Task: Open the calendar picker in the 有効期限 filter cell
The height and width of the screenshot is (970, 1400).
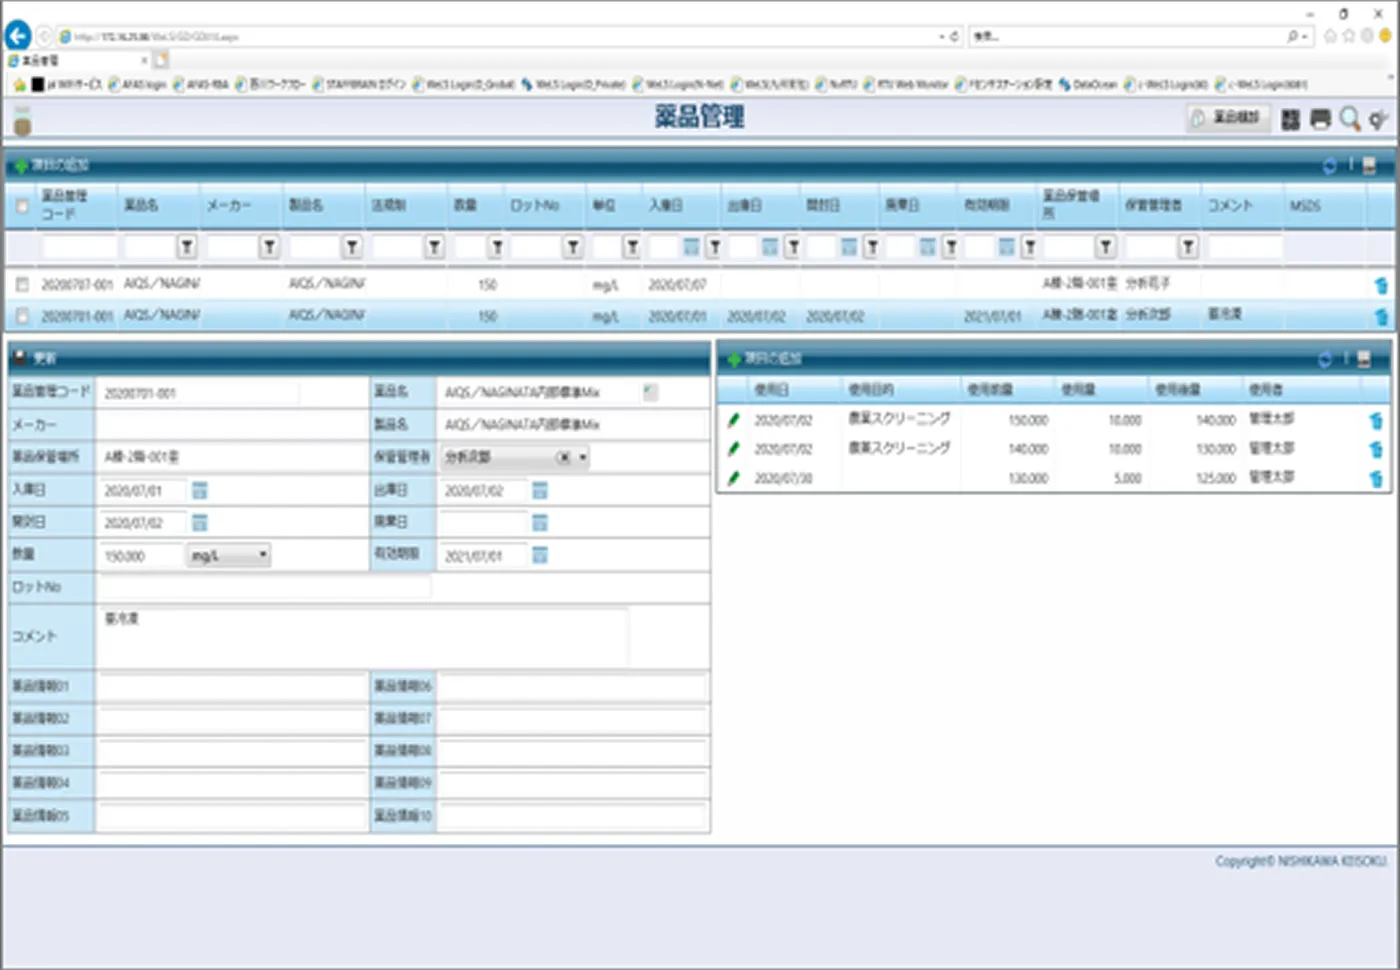Action: point(1007,246)
